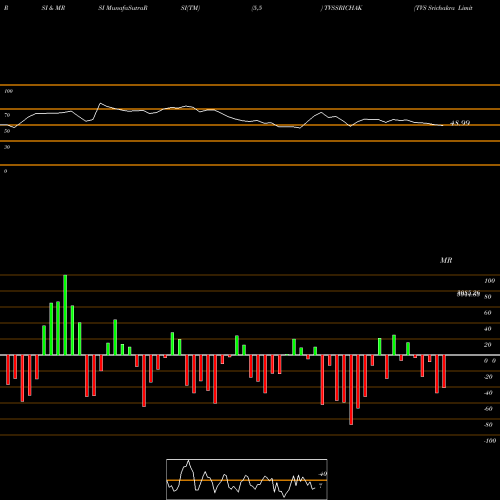Click the RSI line peak above the 70 level
This screenshot has width=500, height=500.
pyautogui.click(x=100, y=104)
